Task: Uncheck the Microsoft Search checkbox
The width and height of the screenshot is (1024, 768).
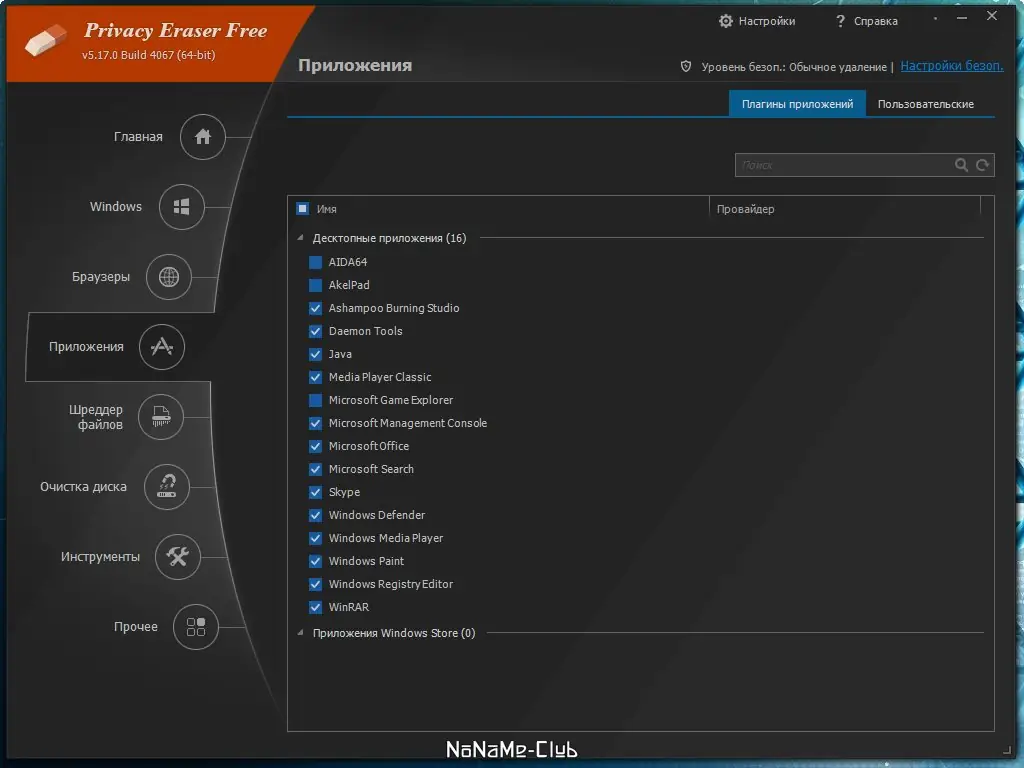Action: (x=315, y=469)
